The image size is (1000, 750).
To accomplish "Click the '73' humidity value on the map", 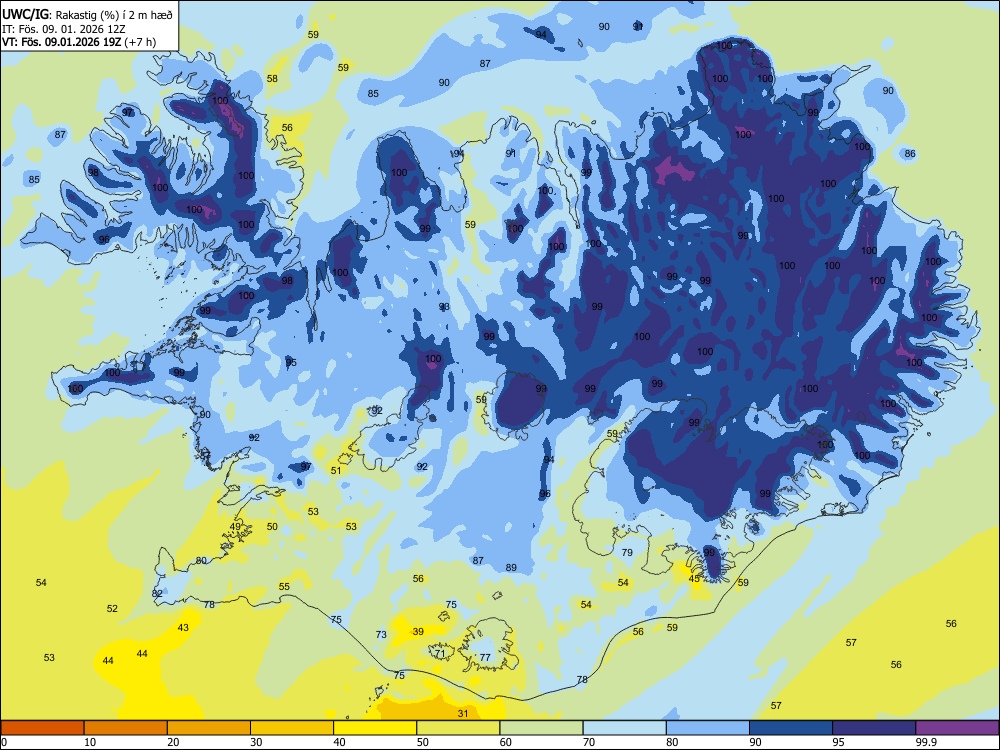I will pos(381,635).
